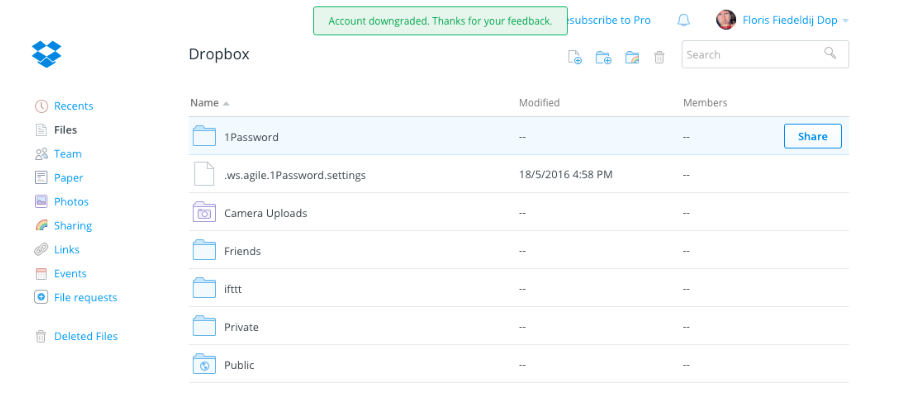Screen dimensions: 907x416
Task: Show deleted files via trash toolbar icon
Action: [659, 58]
